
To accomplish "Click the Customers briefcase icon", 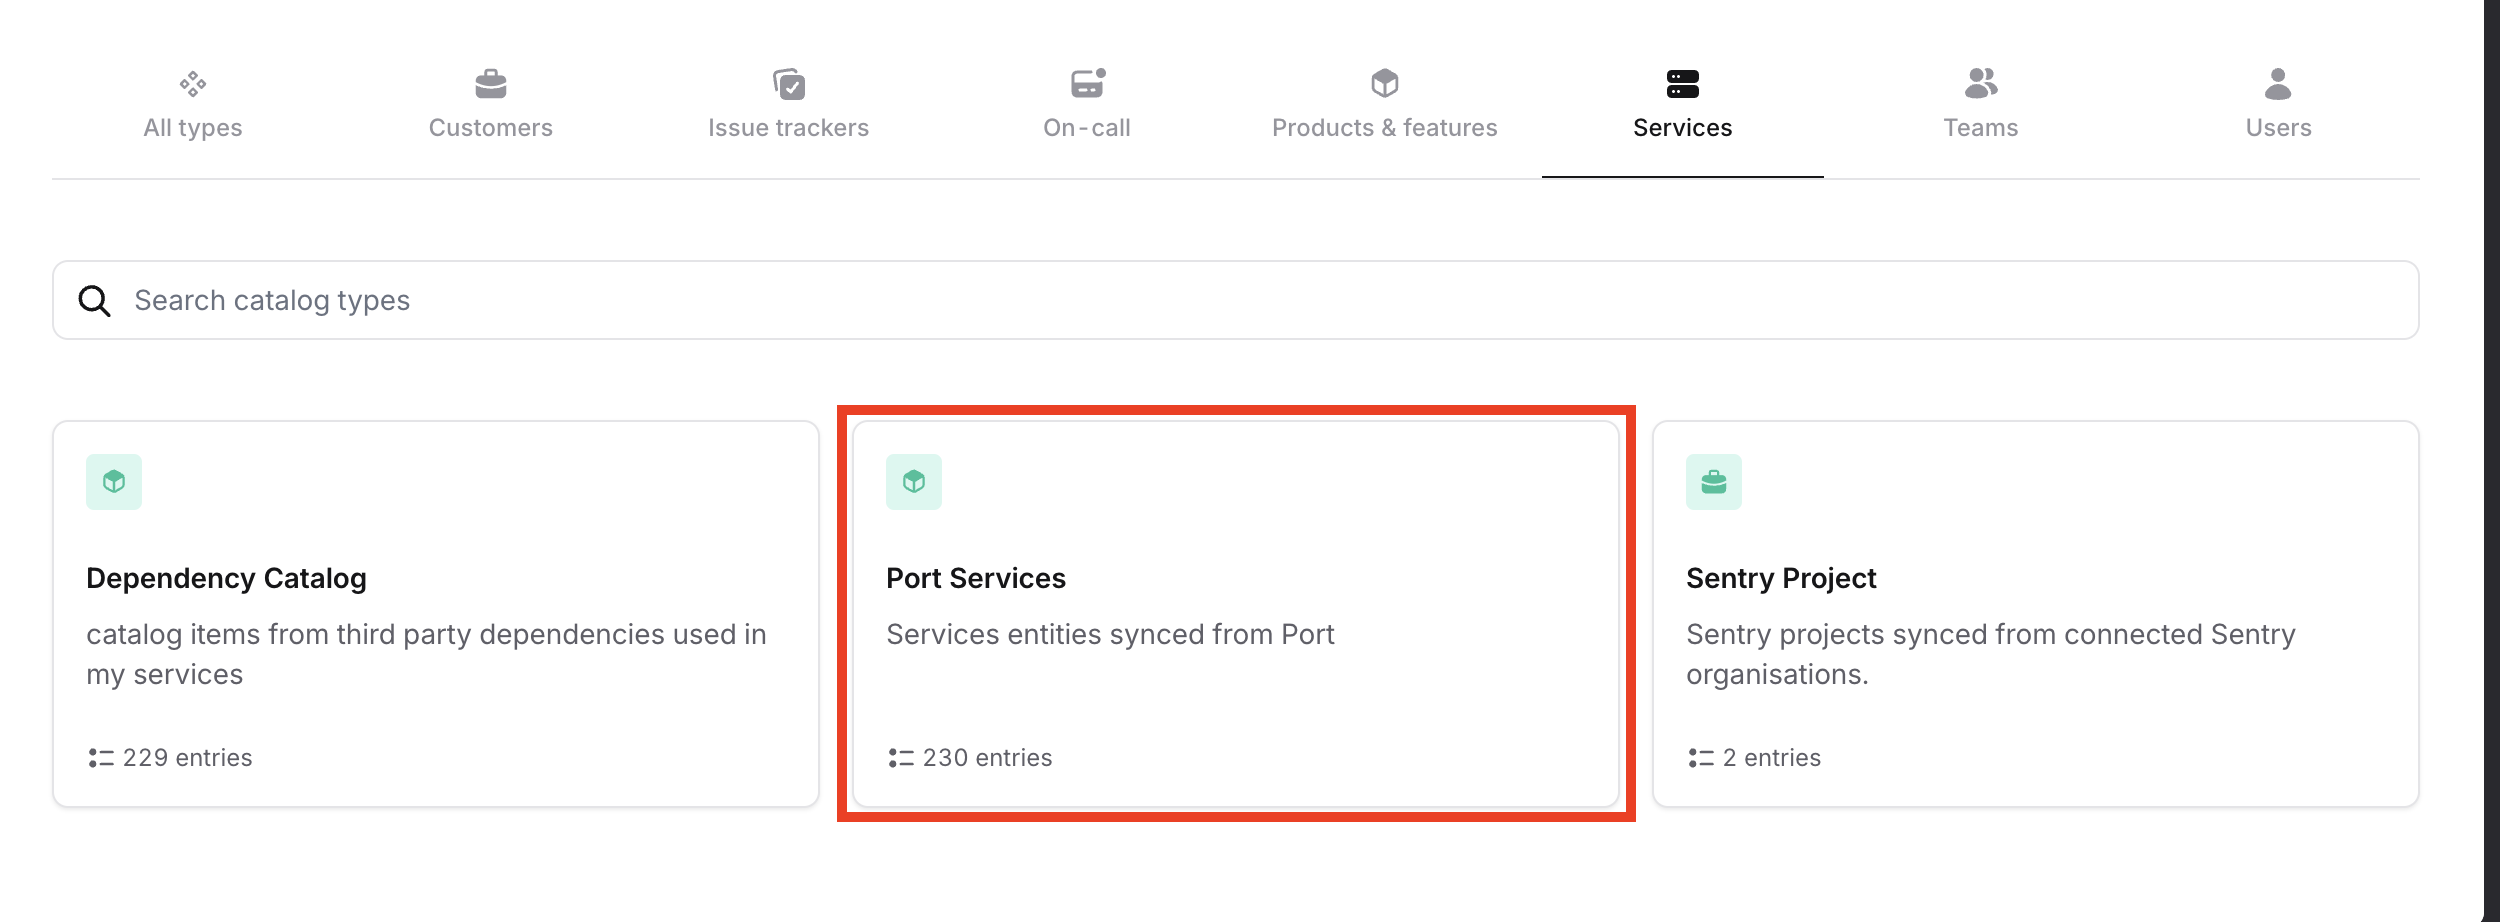I will coord(490,84).
